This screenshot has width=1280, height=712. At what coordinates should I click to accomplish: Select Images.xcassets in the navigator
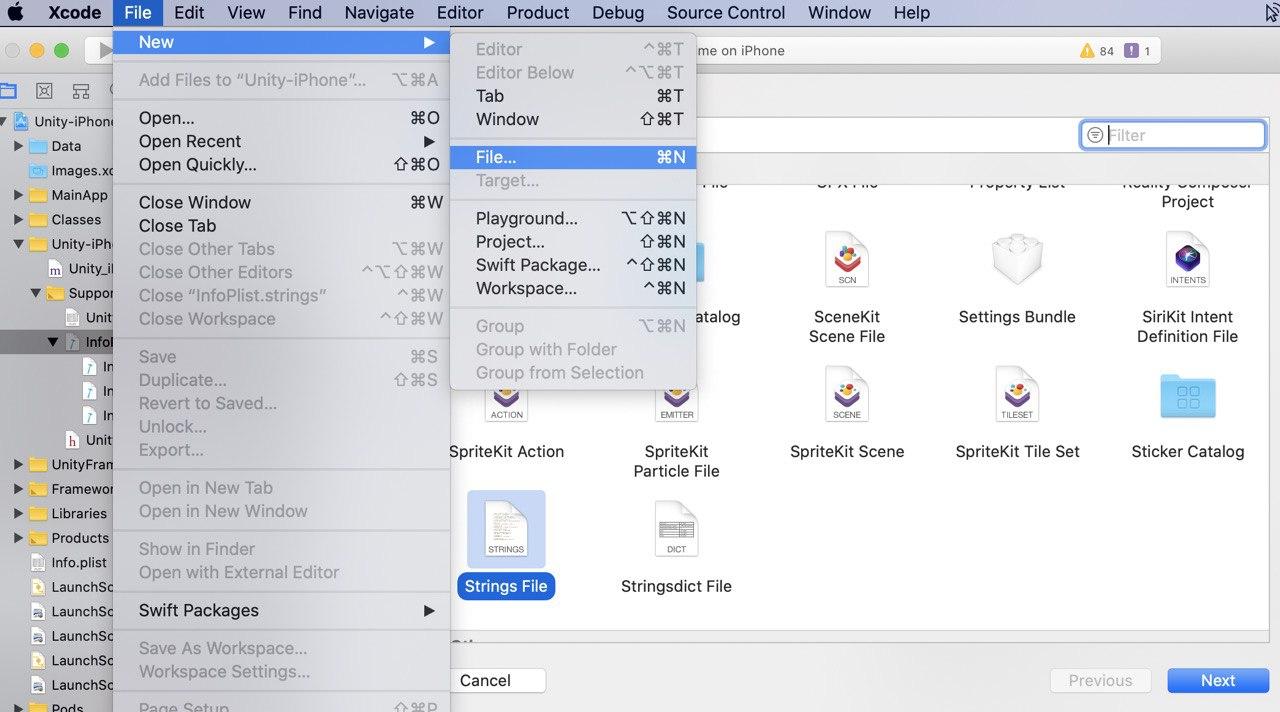(71, 171)
